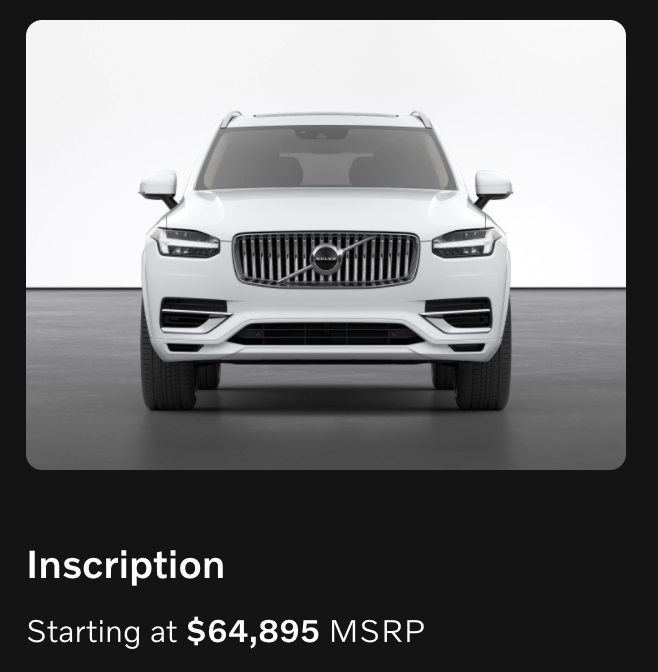Click the MSRP label text

click(377, 631)
